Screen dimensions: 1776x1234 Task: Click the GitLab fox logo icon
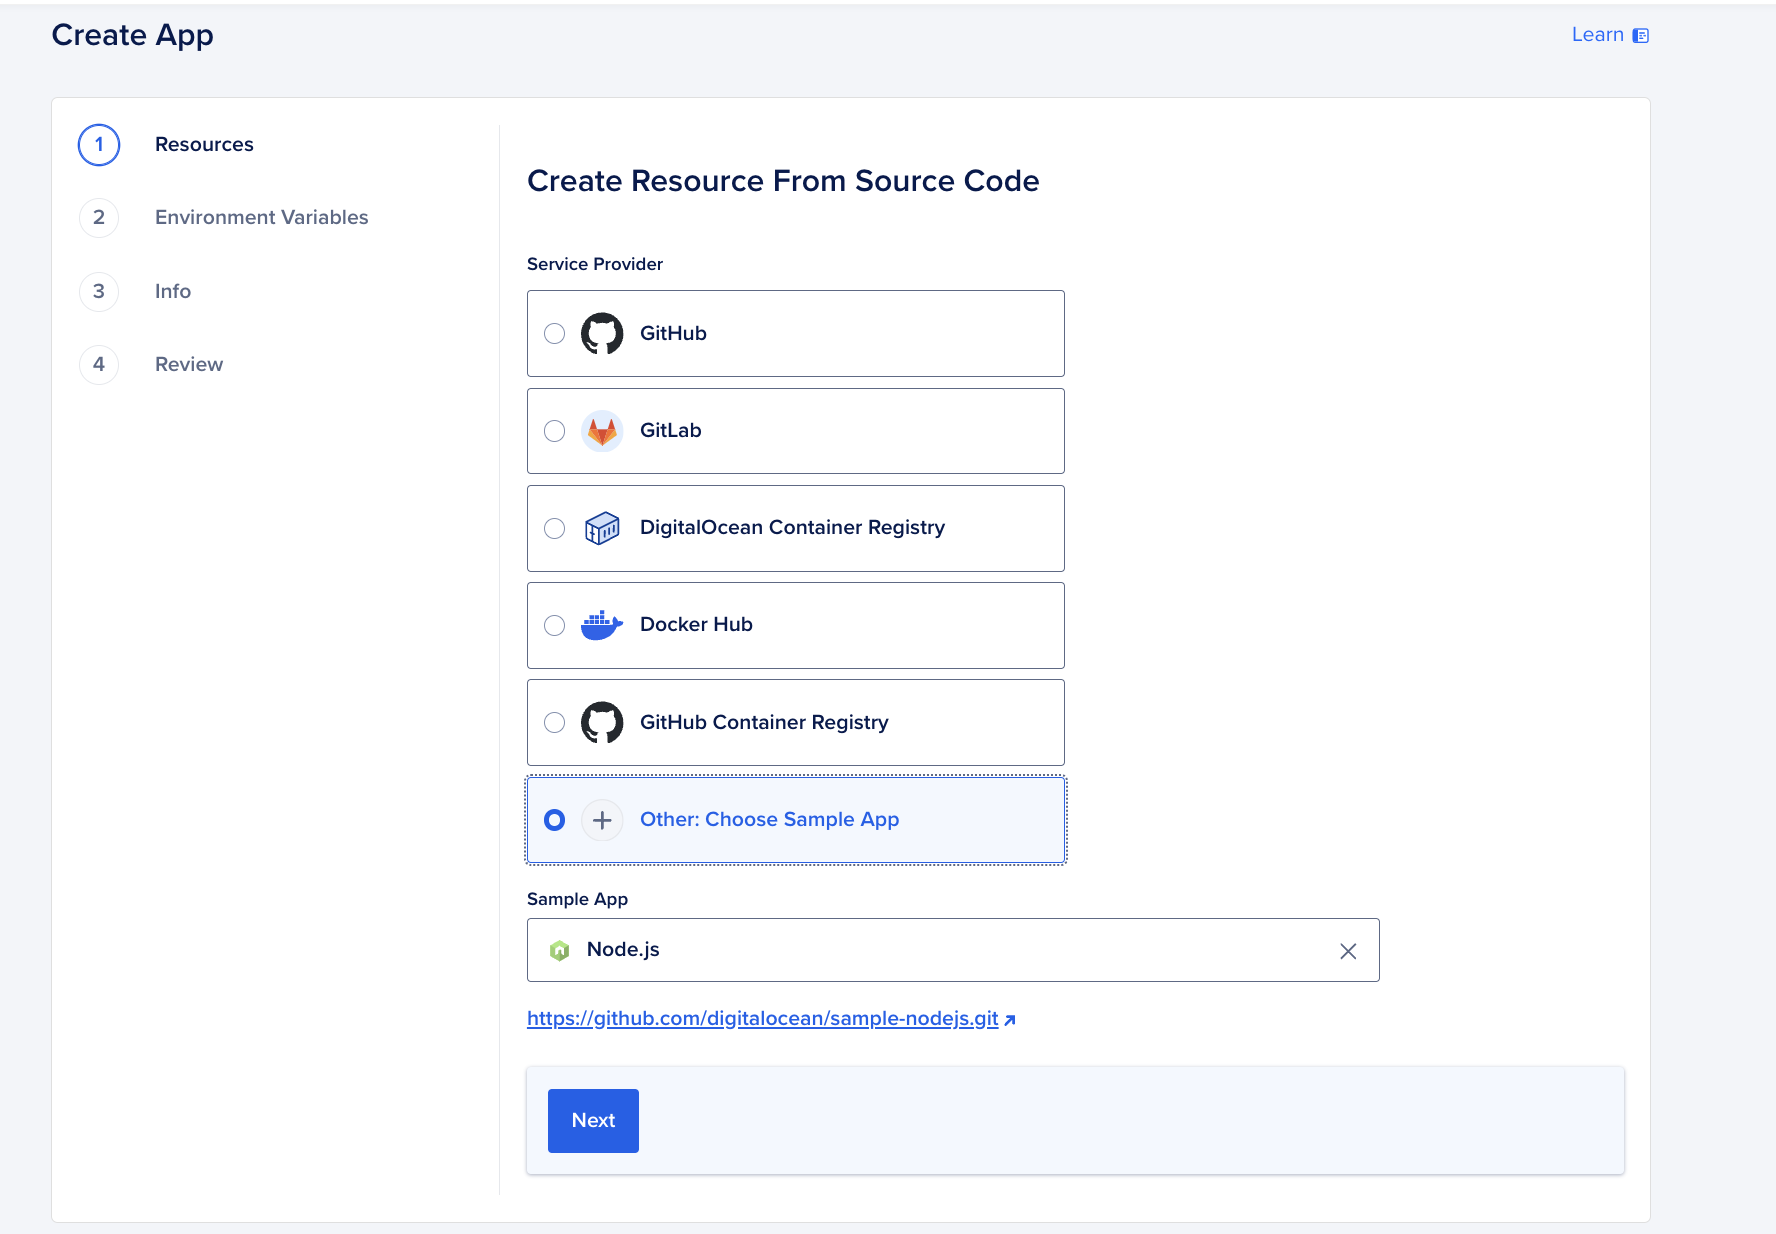tap(602, 431)
